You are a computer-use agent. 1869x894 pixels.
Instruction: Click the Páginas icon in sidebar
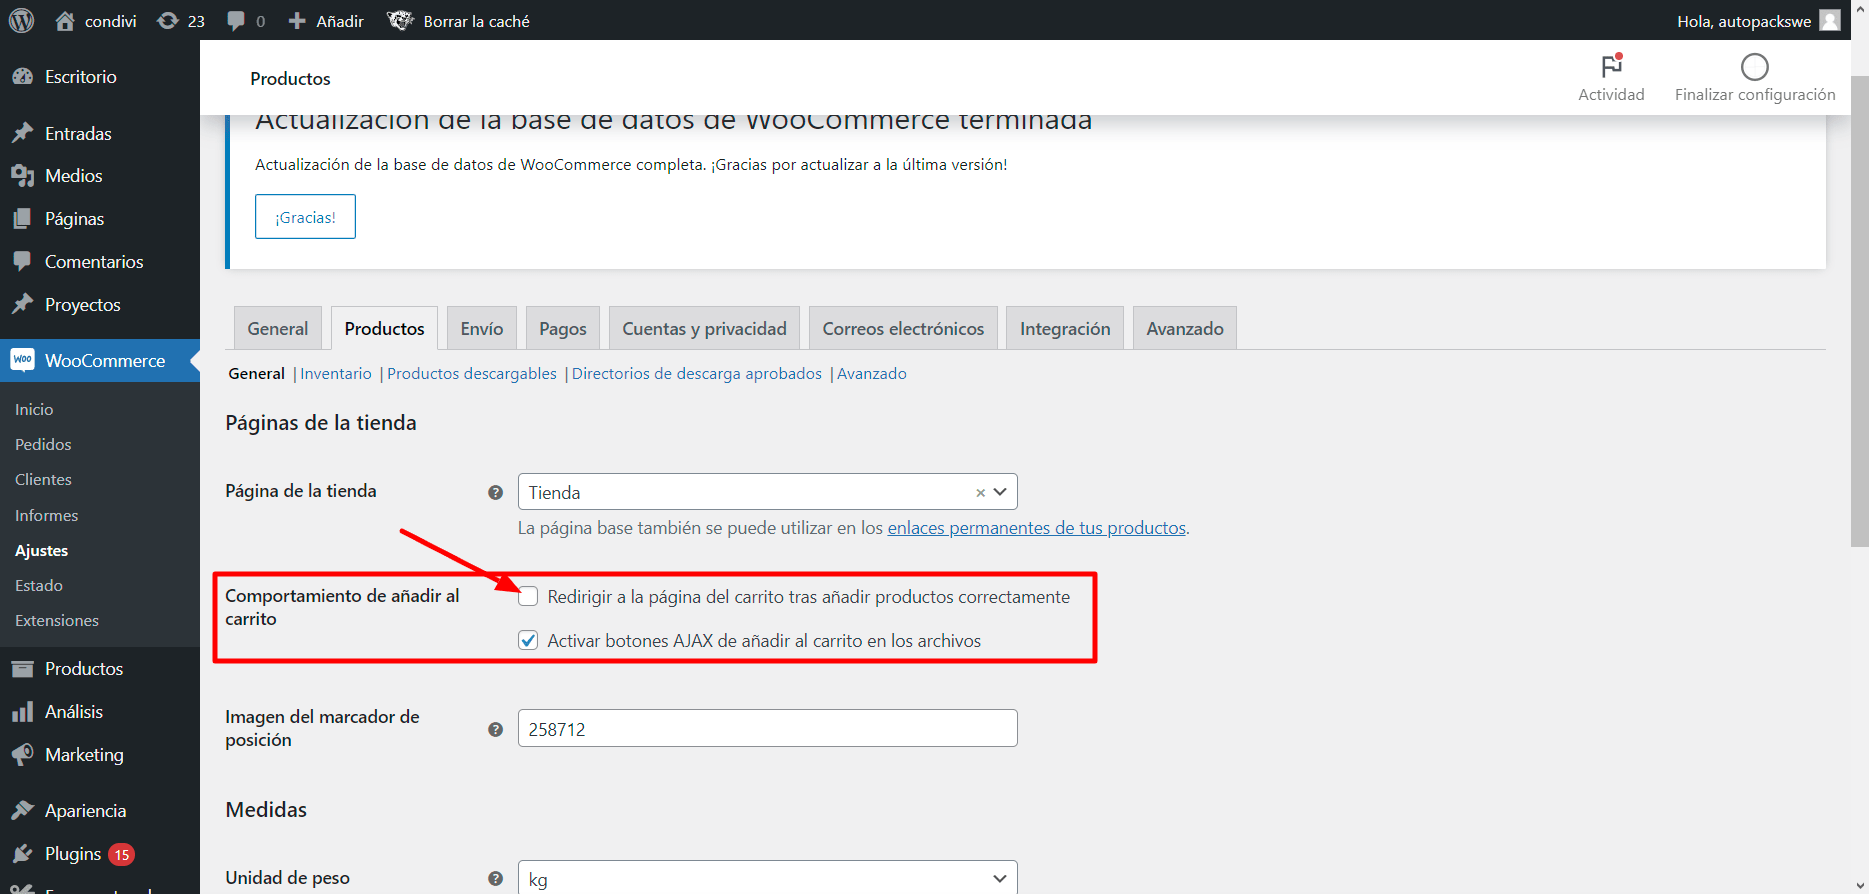point(22,219)
